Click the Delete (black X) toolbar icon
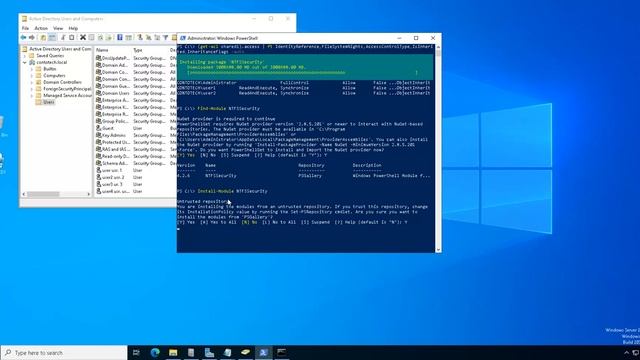Image resolution: width=640 pixels, height=360 pixels. (83, 38)
